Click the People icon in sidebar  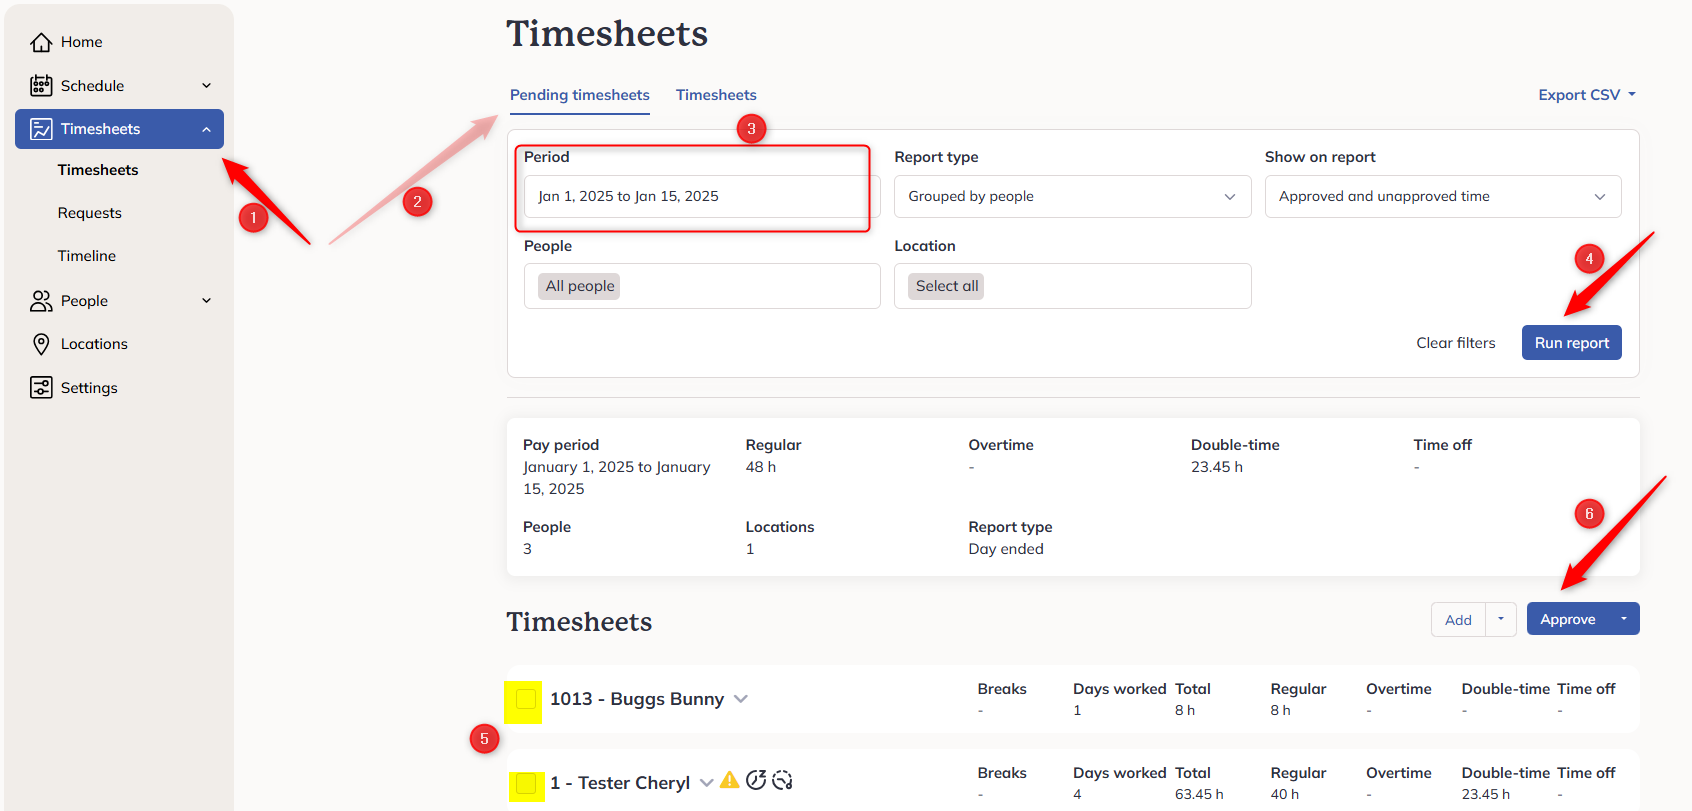[x=41, y=301]
